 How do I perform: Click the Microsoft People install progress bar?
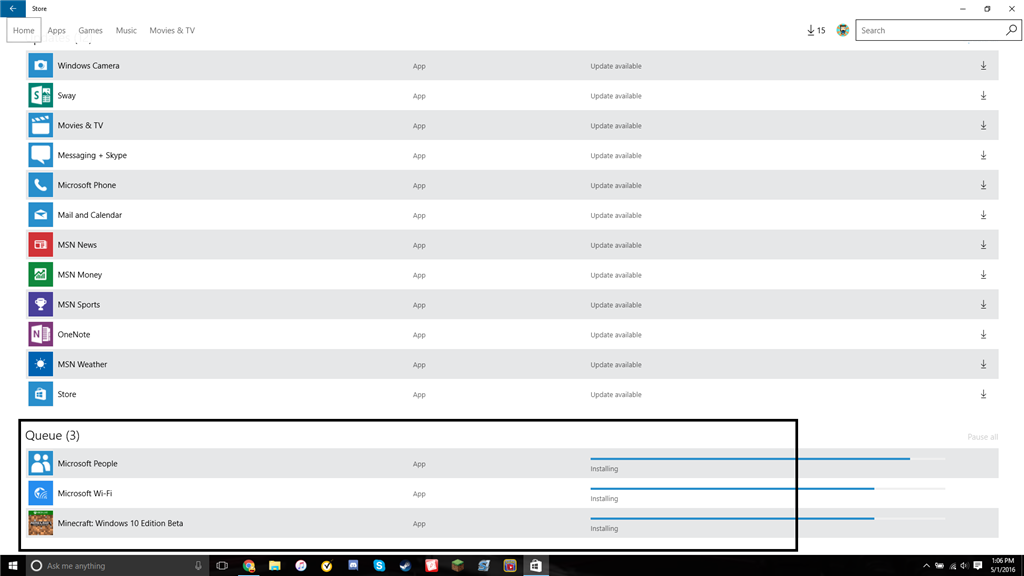(x=767, y=458)
